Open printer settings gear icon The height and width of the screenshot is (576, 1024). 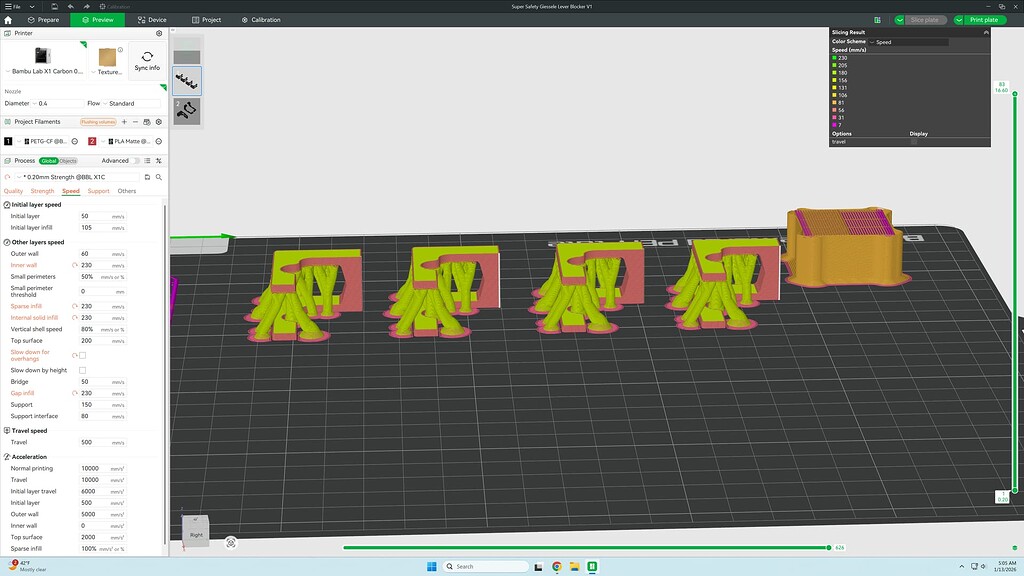159,33
